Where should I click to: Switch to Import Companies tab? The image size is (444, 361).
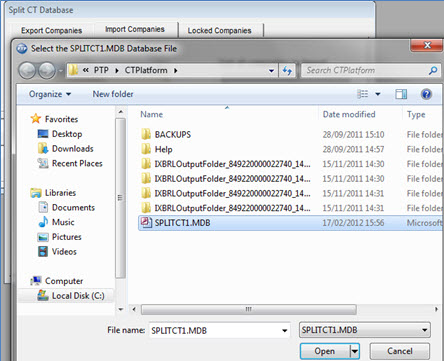click(x=135, y=29)
